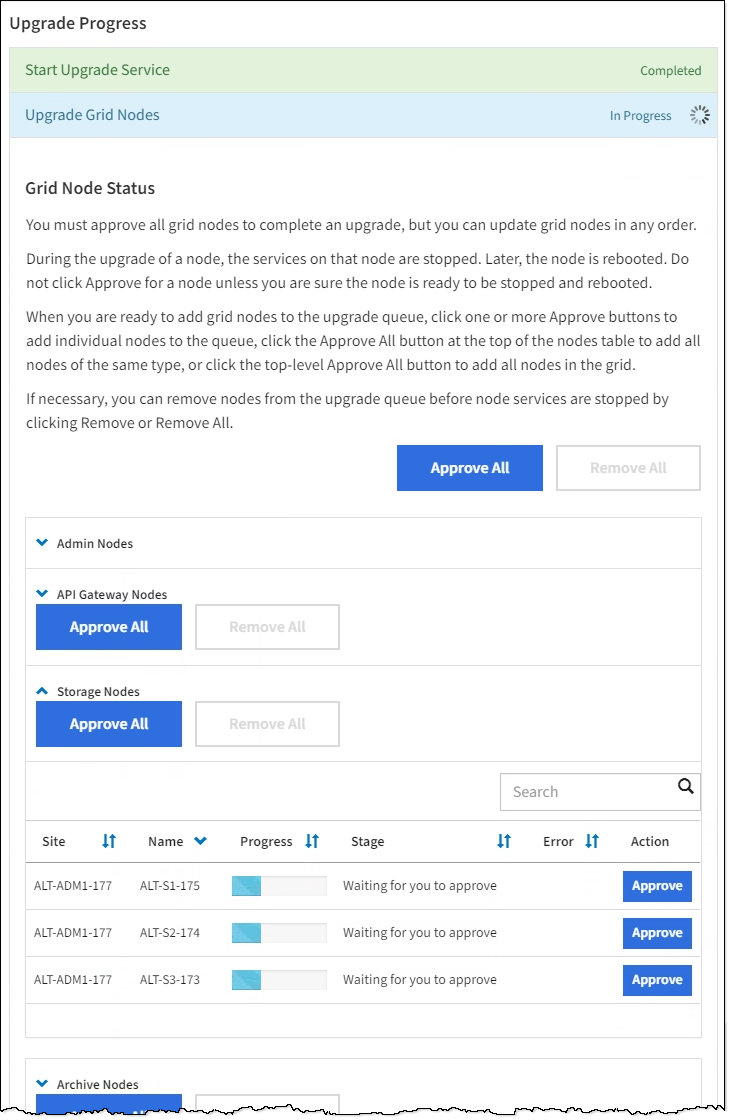Approve all Storage Nodes

click(109, 724)
